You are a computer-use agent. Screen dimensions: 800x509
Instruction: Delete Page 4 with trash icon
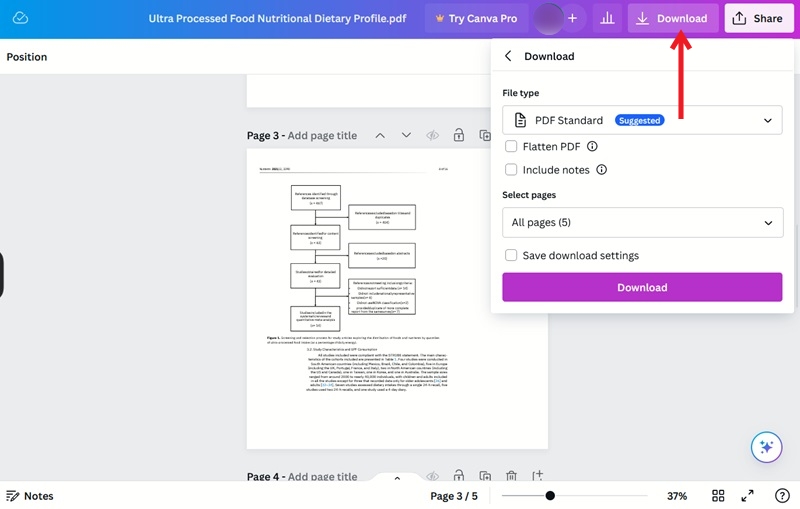click(511, 476)
